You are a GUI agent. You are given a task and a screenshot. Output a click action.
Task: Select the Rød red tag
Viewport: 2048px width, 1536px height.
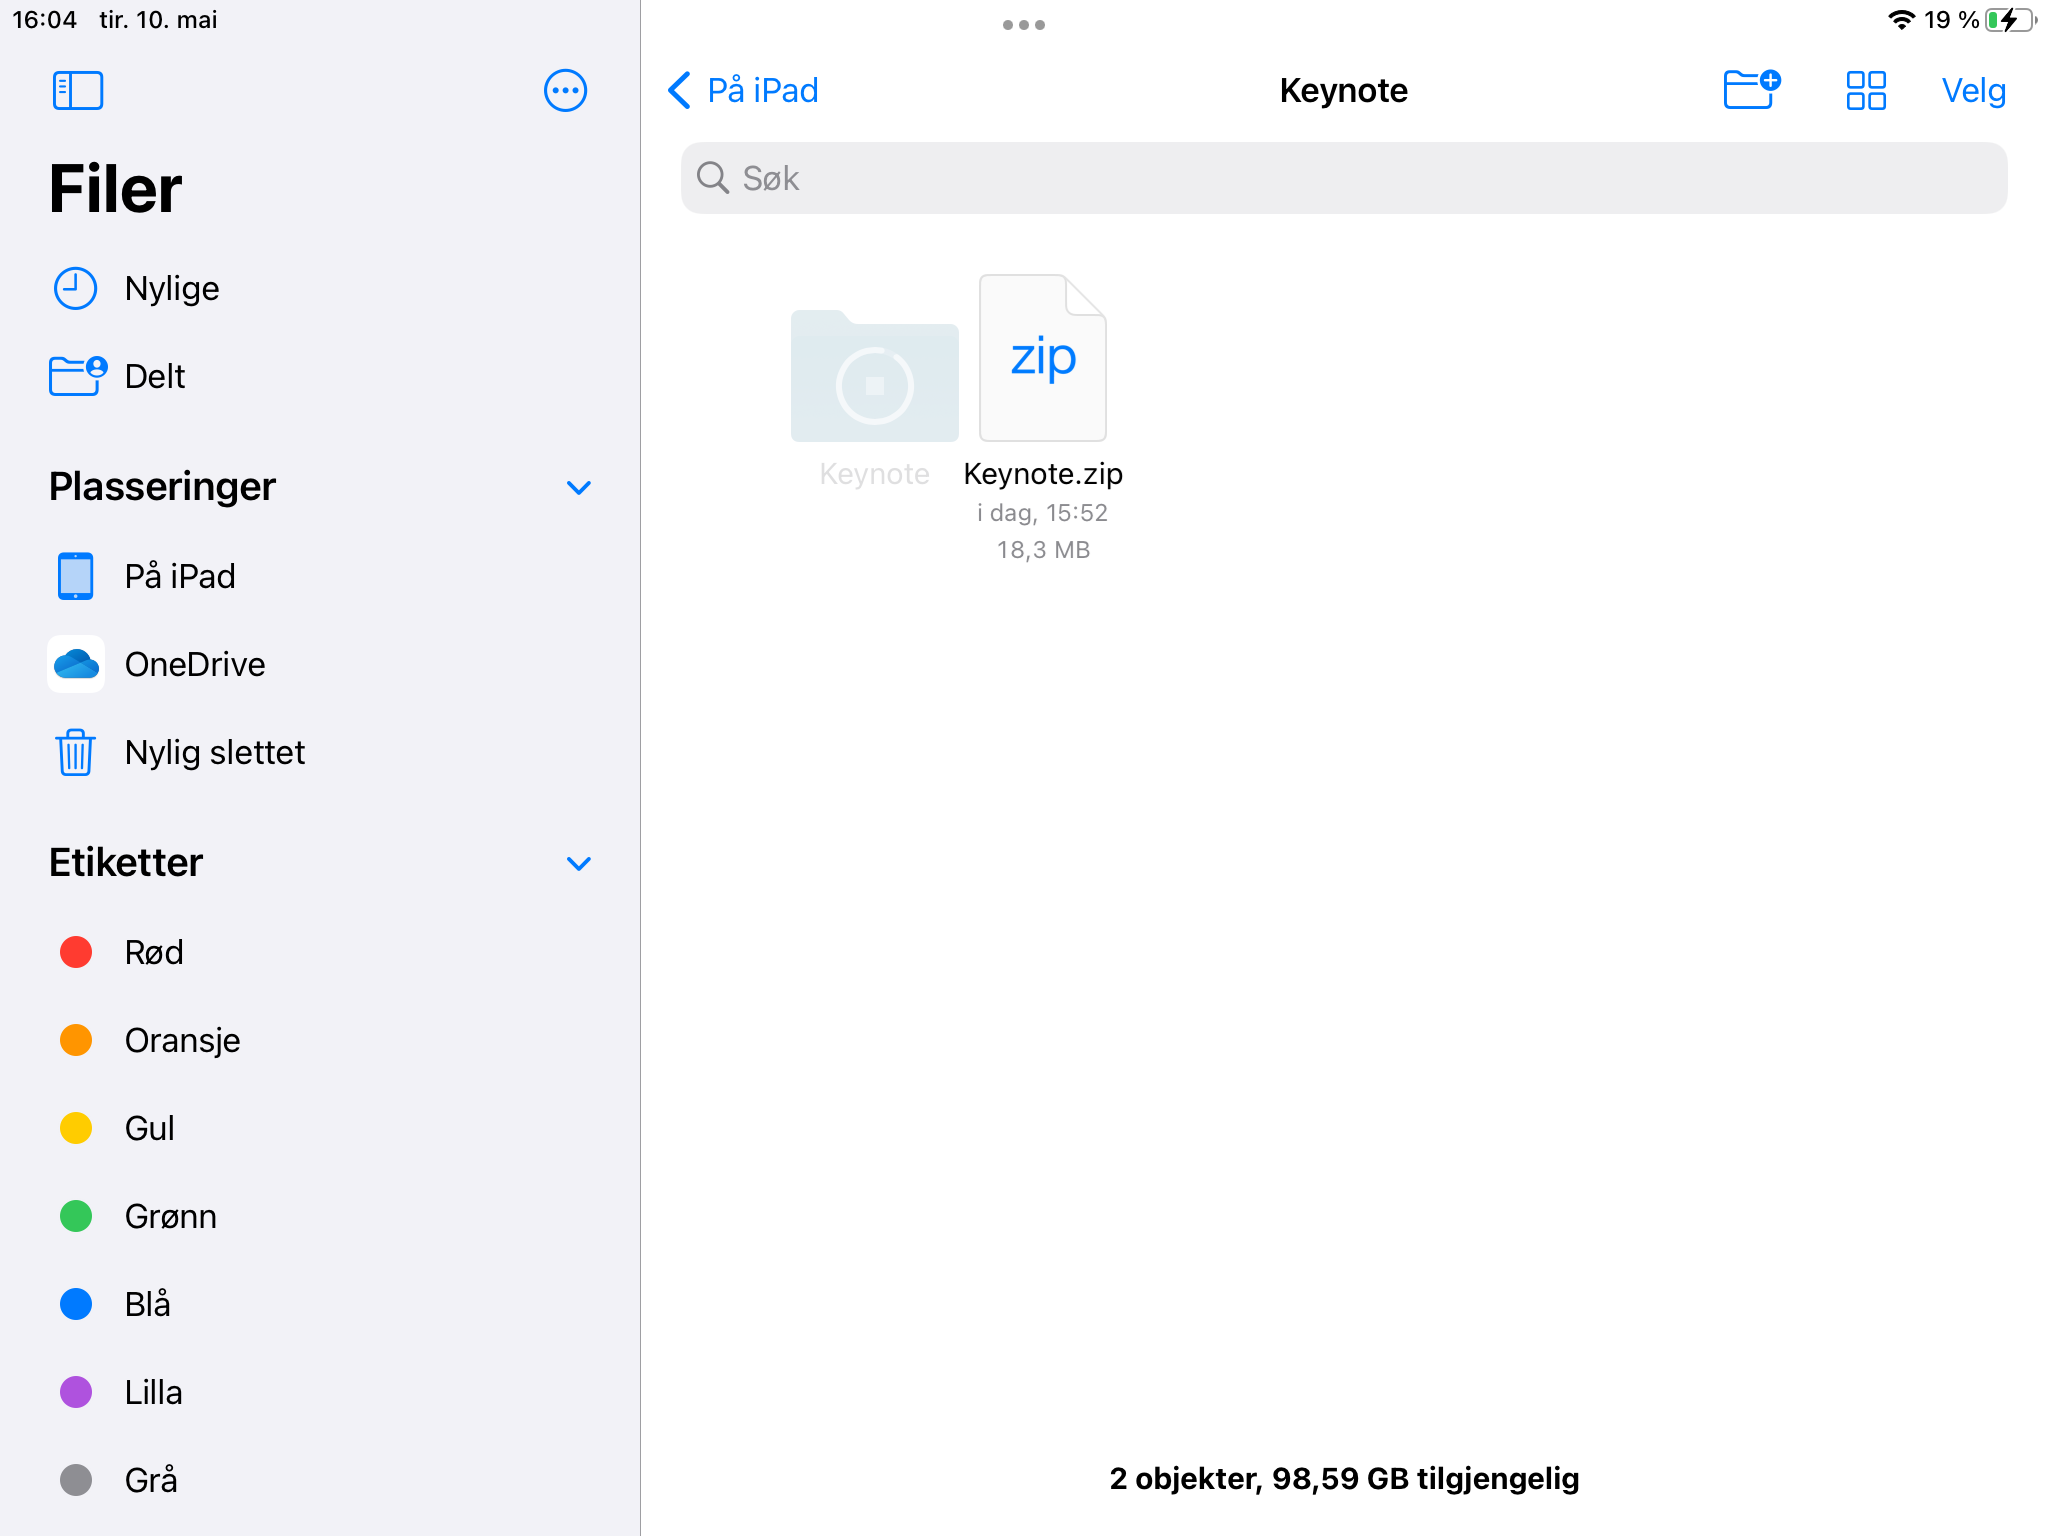pos(320,952)
